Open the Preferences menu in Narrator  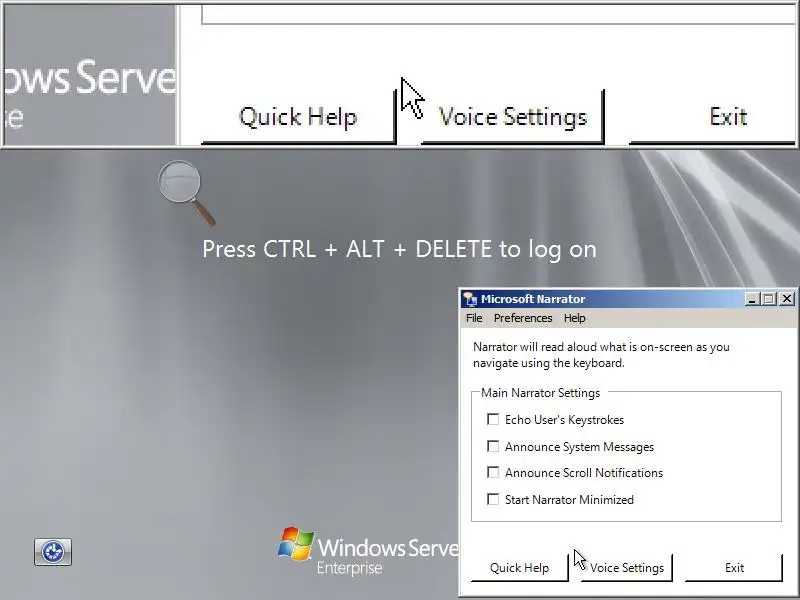click(x=523, y=318)
